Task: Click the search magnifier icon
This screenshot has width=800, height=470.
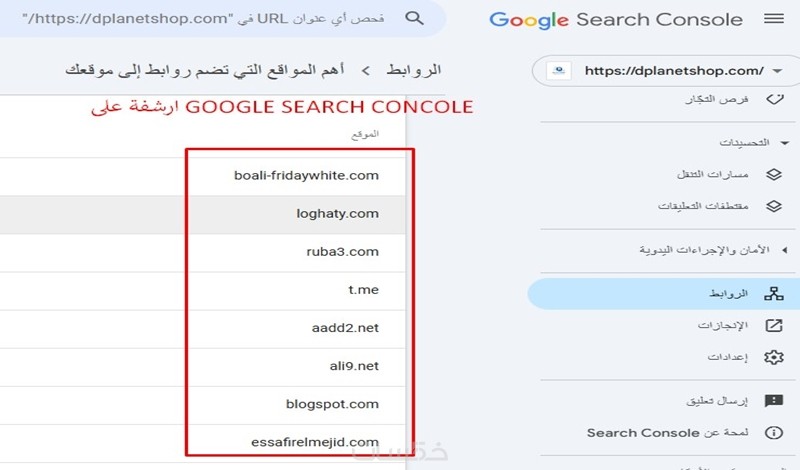Action: [x=414, y=19]
